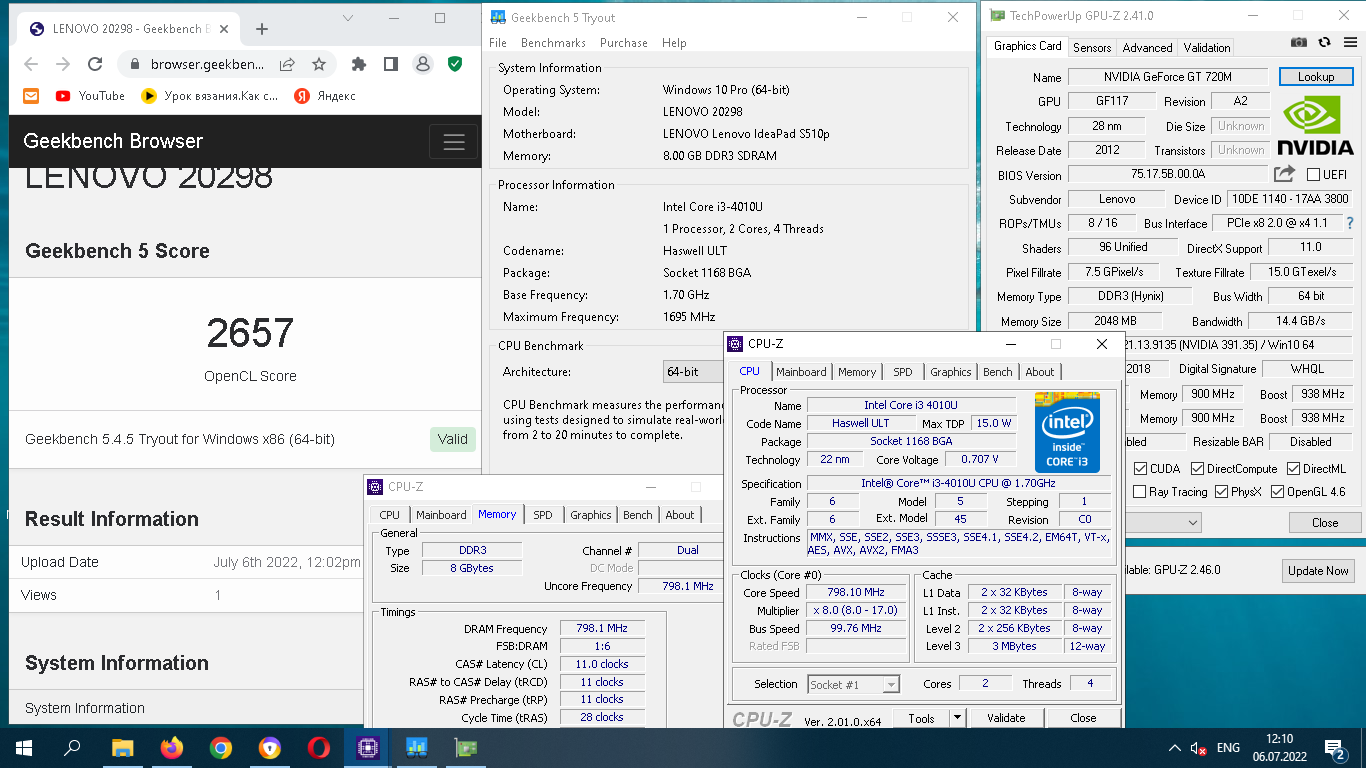Viewport: 1366px width, 768px height.
Task: Toggle the DirectML checkbox
Action: click(1293, 468)
